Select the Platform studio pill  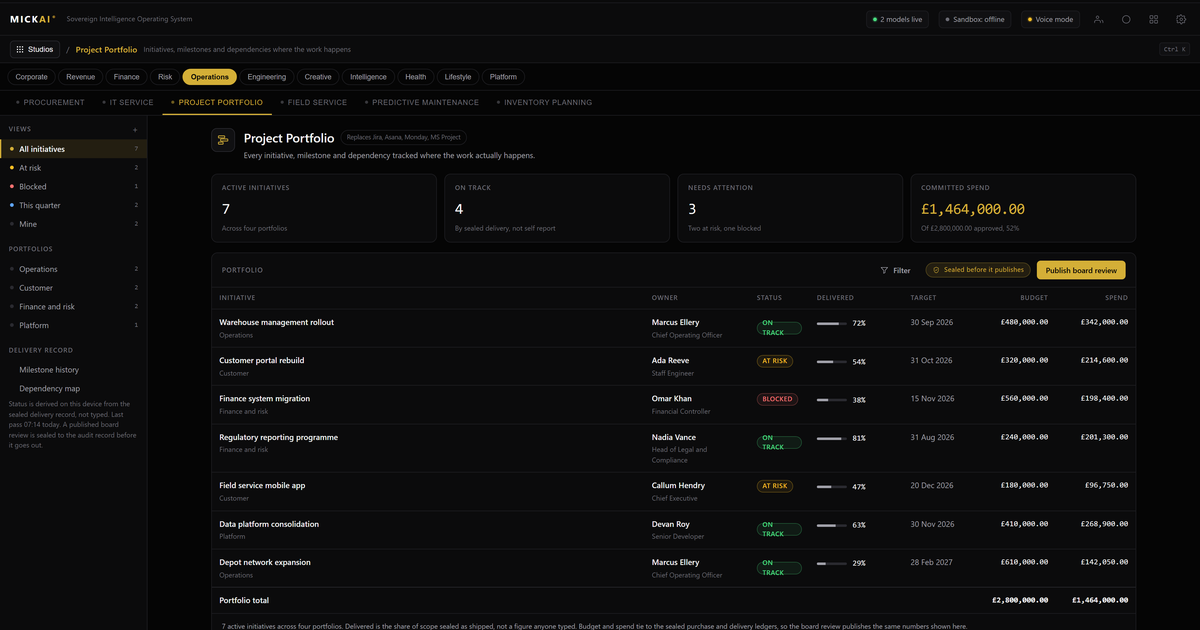pyautogui.click(x=503, y=77)
